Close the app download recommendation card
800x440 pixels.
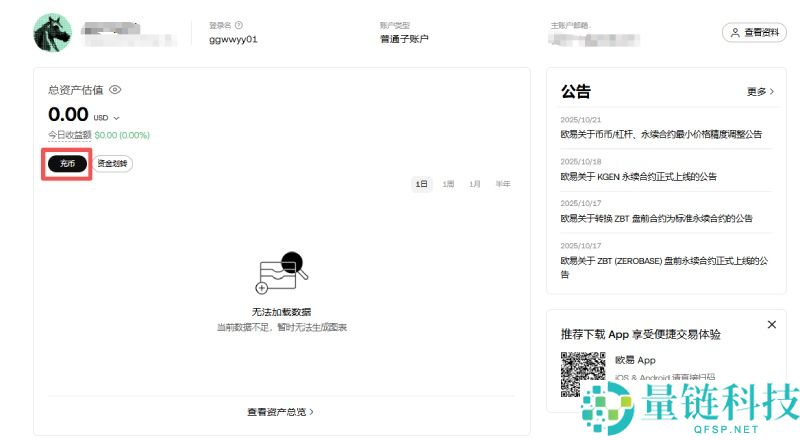772,325
